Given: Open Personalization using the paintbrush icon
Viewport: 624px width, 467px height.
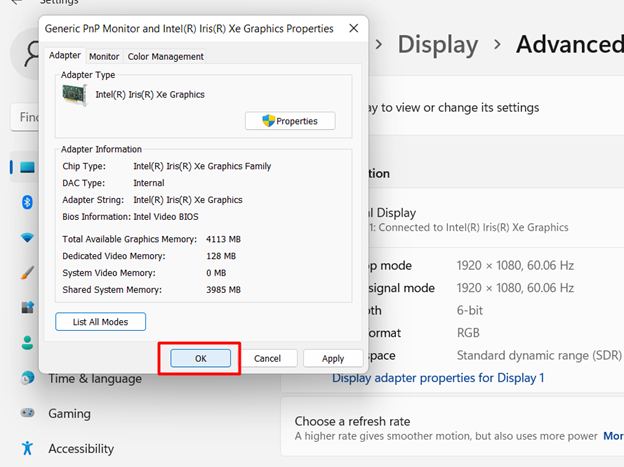Looking at the screenshot, I should click(27, 272).
